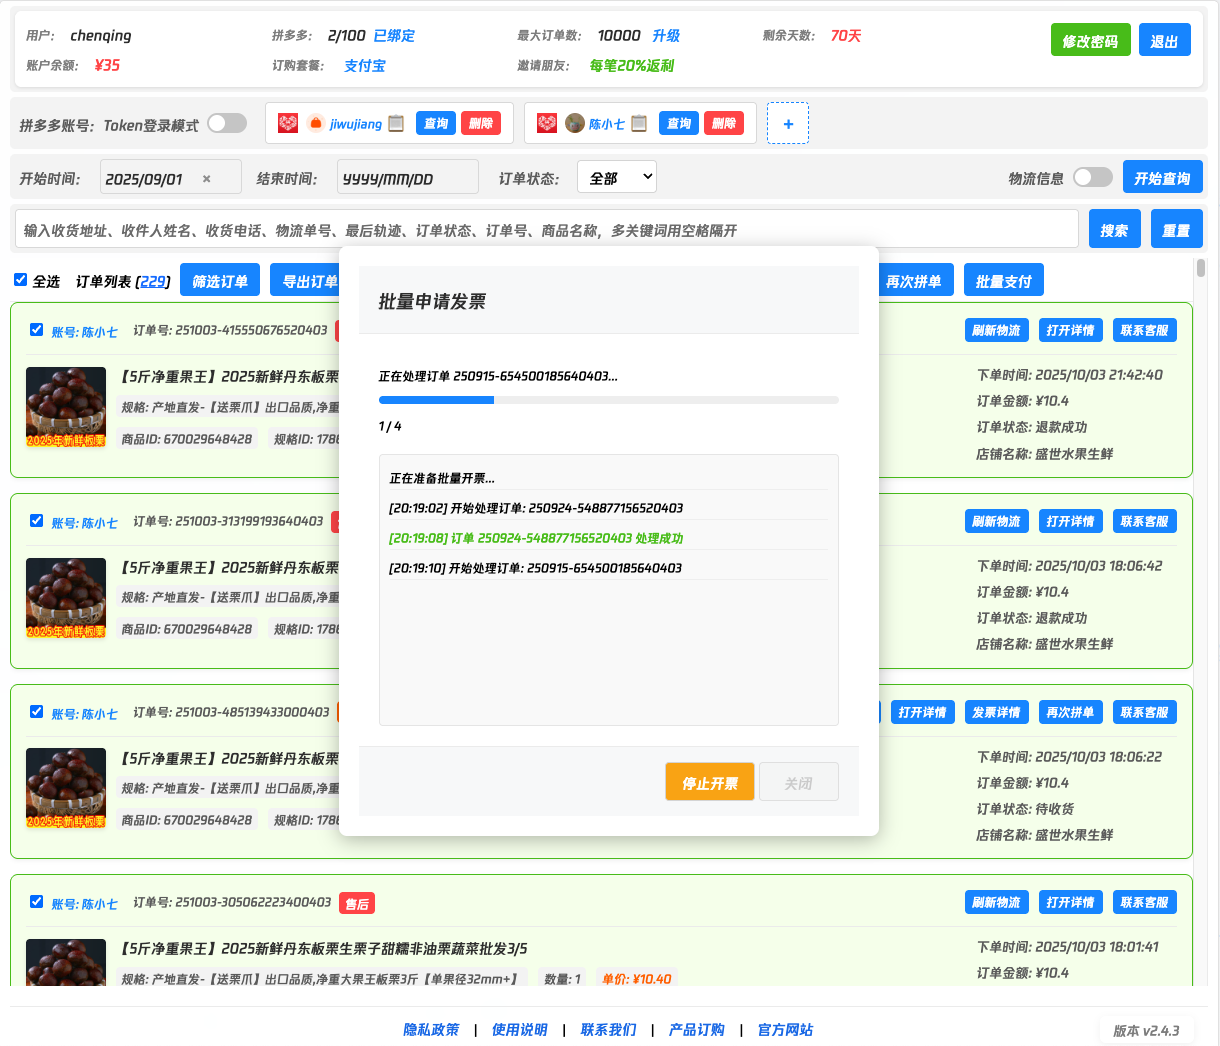This screenshot has height=1046, width=1220.
Task: Enable the 物流信息 toggle switch
Action: point(1092,177)
